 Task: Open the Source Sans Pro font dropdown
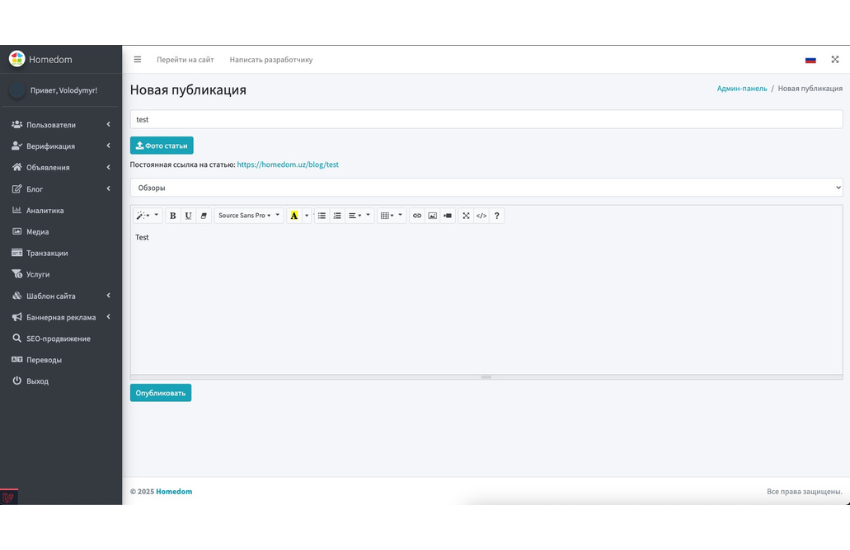click(249, 216)
